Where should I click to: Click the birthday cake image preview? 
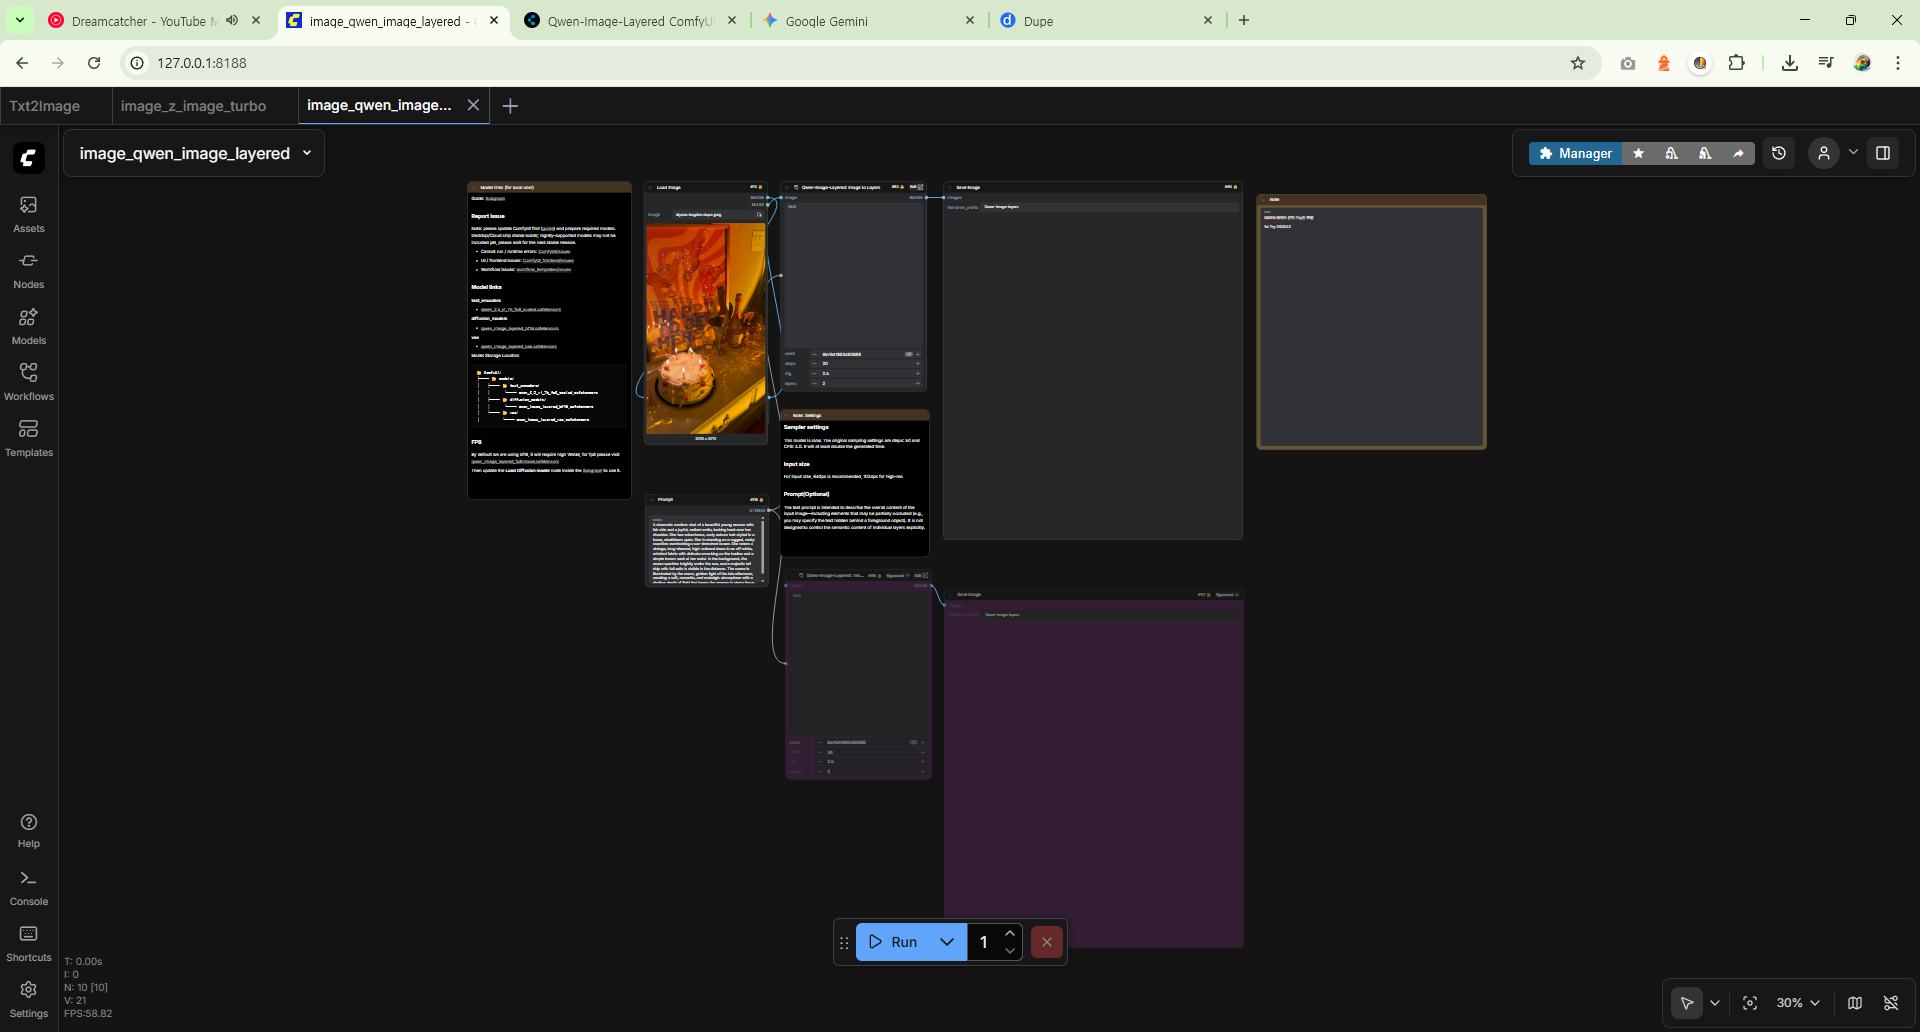tap(705, 328)
